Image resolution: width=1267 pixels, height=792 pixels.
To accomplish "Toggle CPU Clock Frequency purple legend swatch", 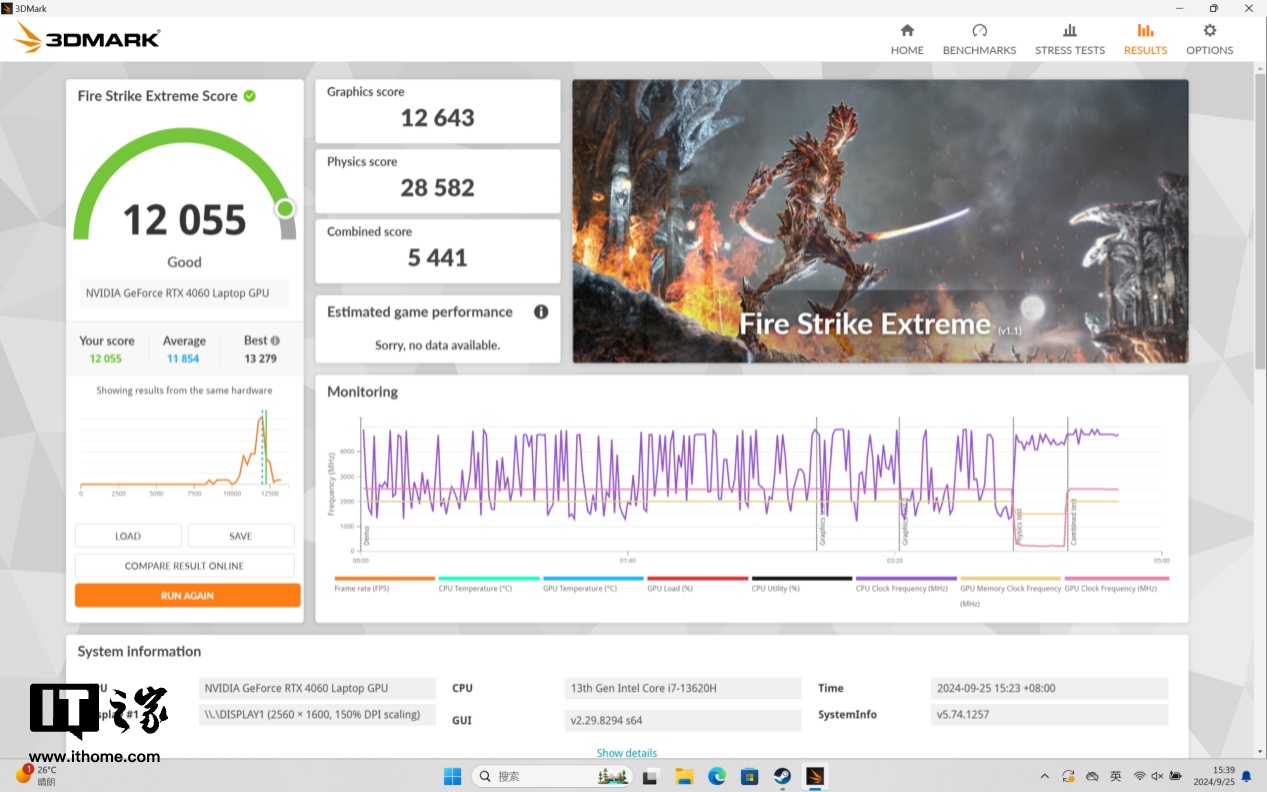I will [906, 579].
